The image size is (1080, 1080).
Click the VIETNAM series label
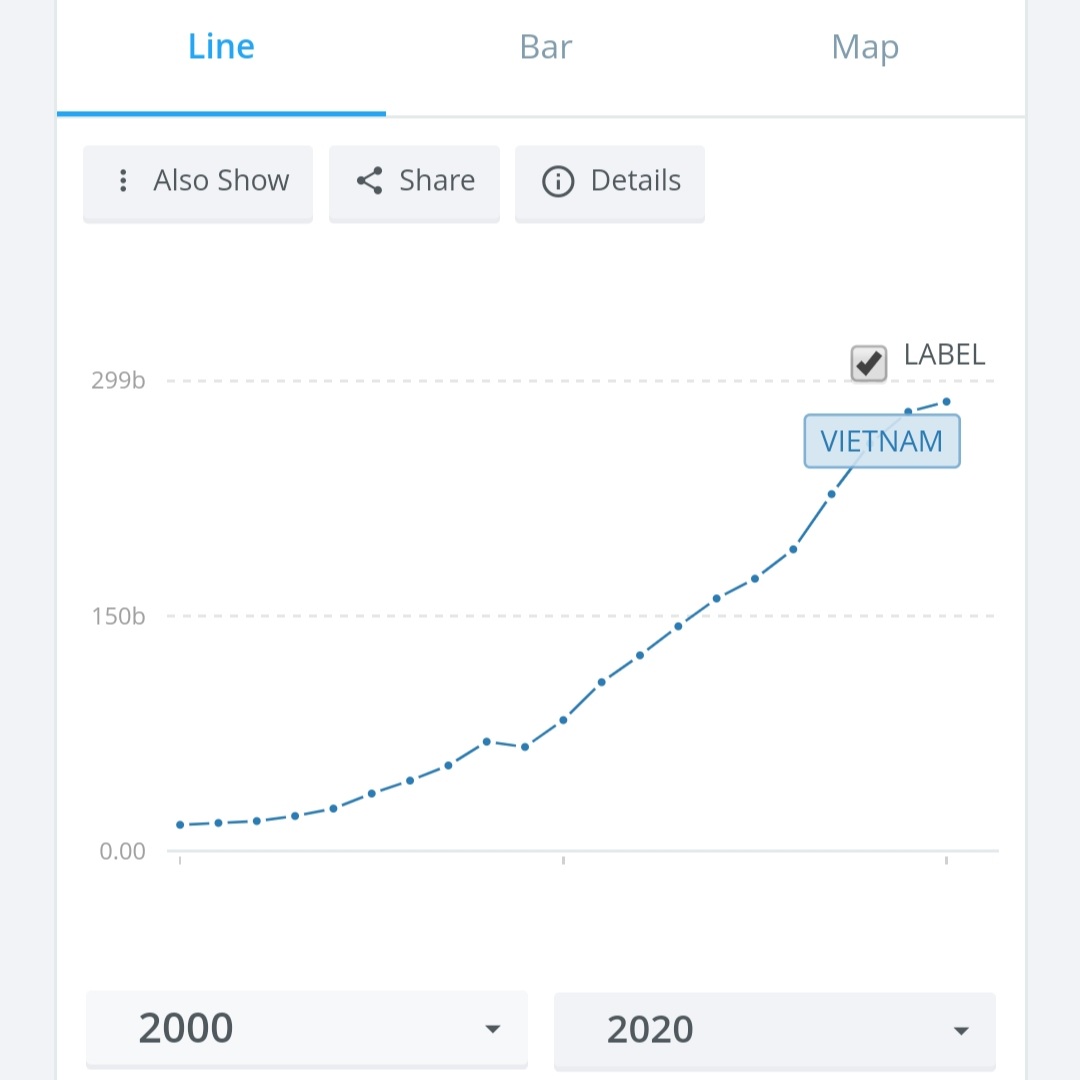[x=882, y=442]
